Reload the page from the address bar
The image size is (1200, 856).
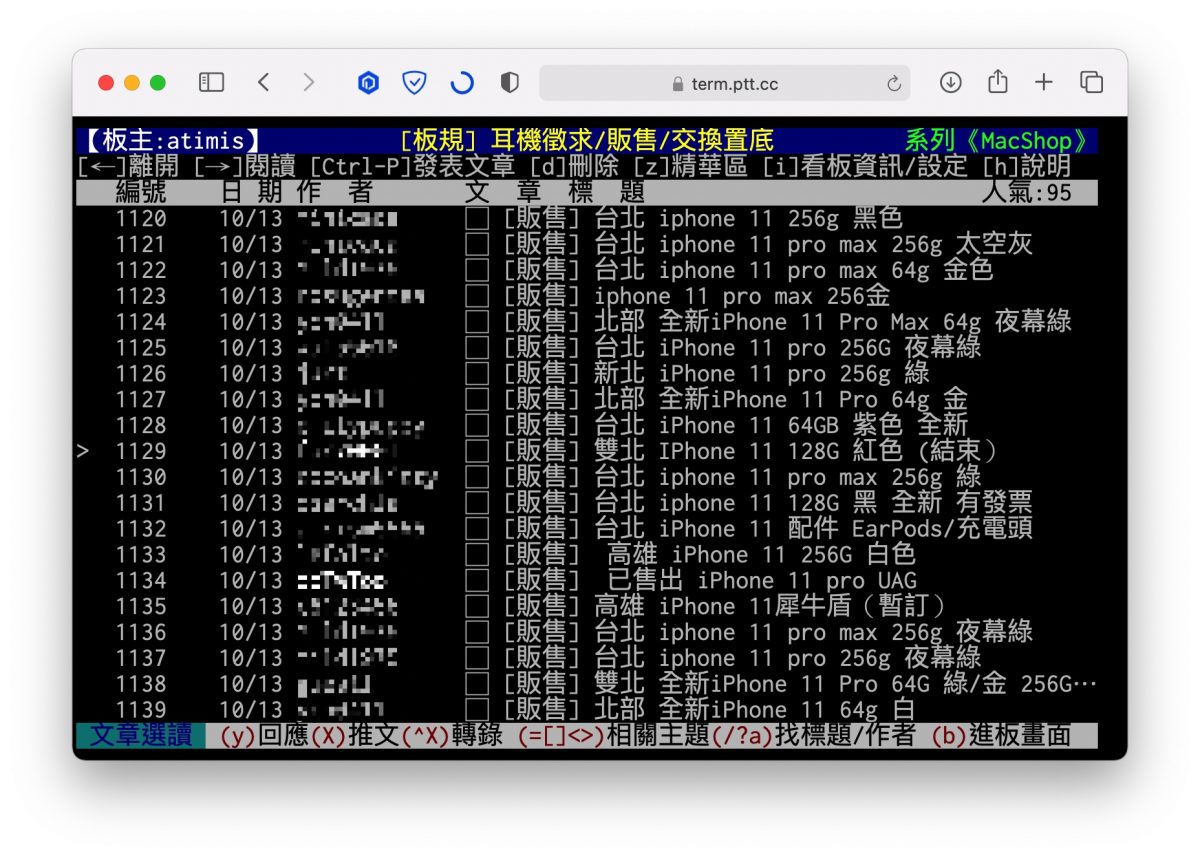(894, 84)
